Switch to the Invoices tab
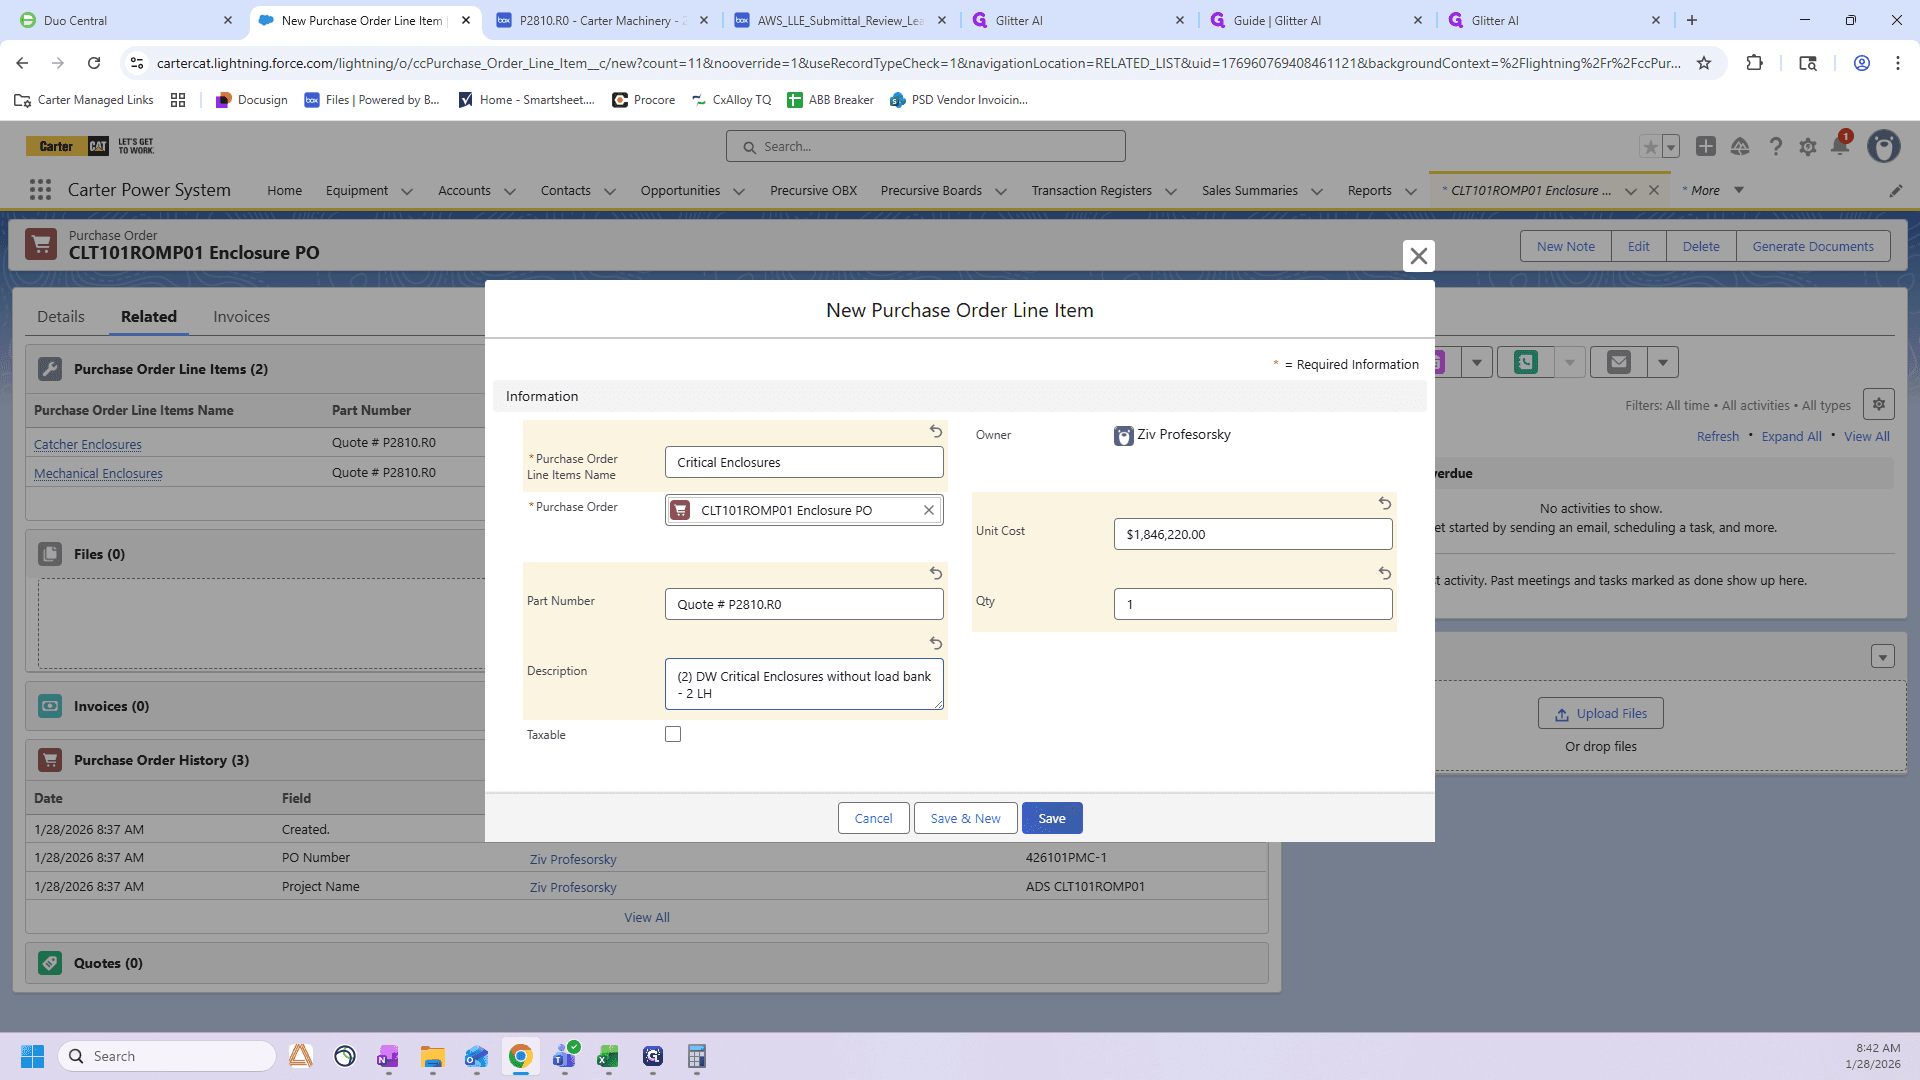Viewport: 1920px width, 1080px height. [x=241, y=316]
